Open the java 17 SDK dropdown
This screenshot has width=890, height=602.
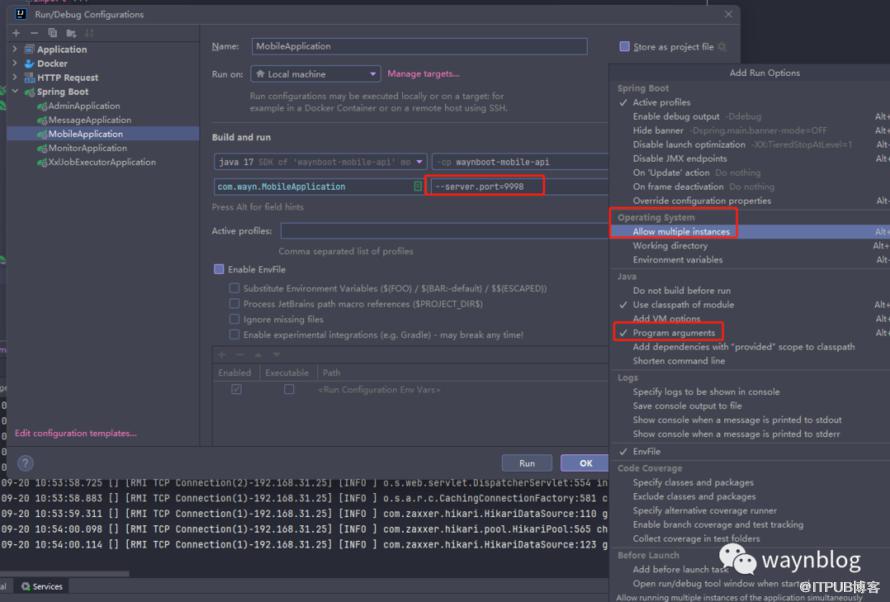tap(320, 162)
